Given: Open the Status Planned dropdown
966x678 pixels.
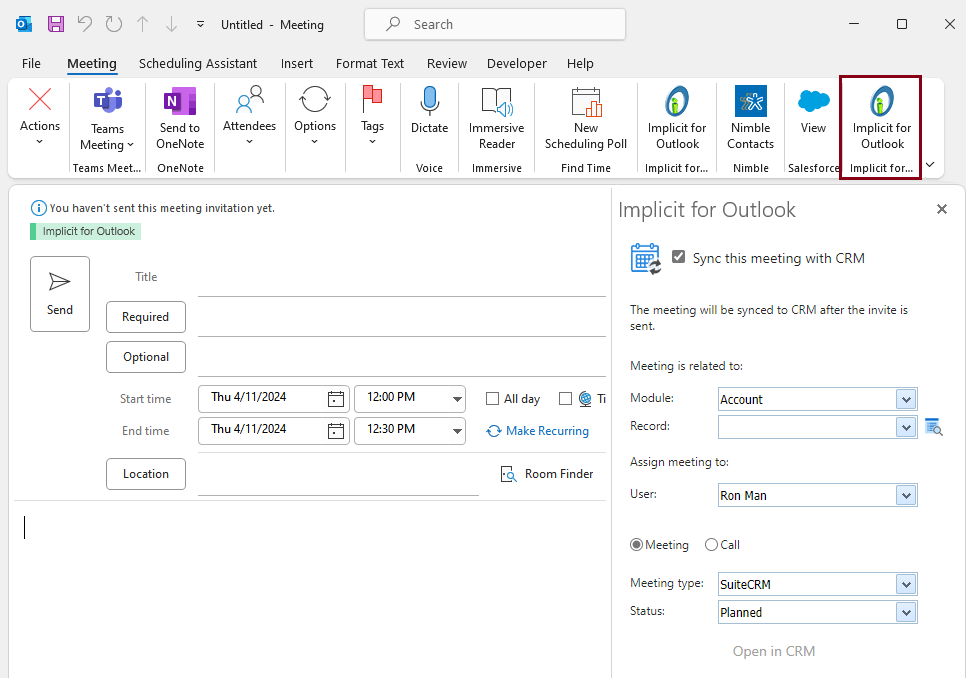Looking at the screenshot, I should (x=906, y=612).
